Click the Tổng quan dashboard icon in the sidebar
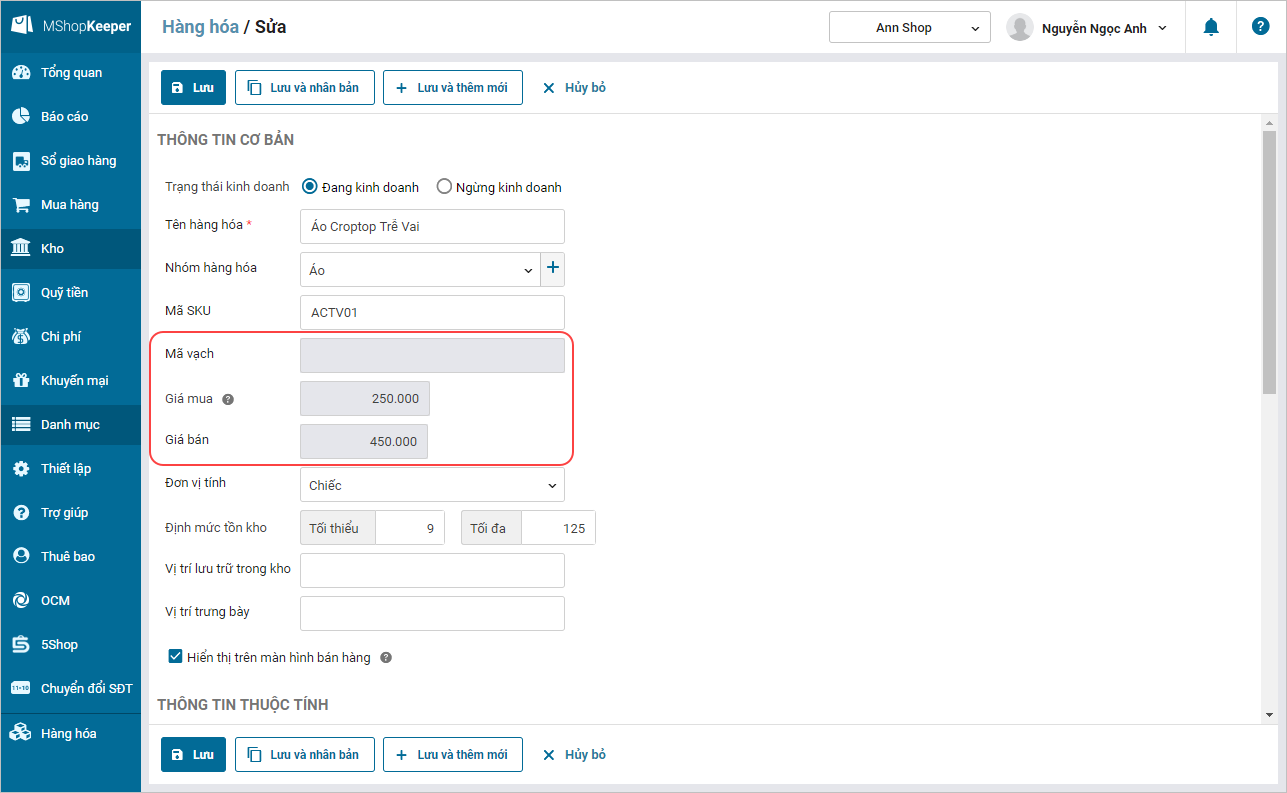 21,73
